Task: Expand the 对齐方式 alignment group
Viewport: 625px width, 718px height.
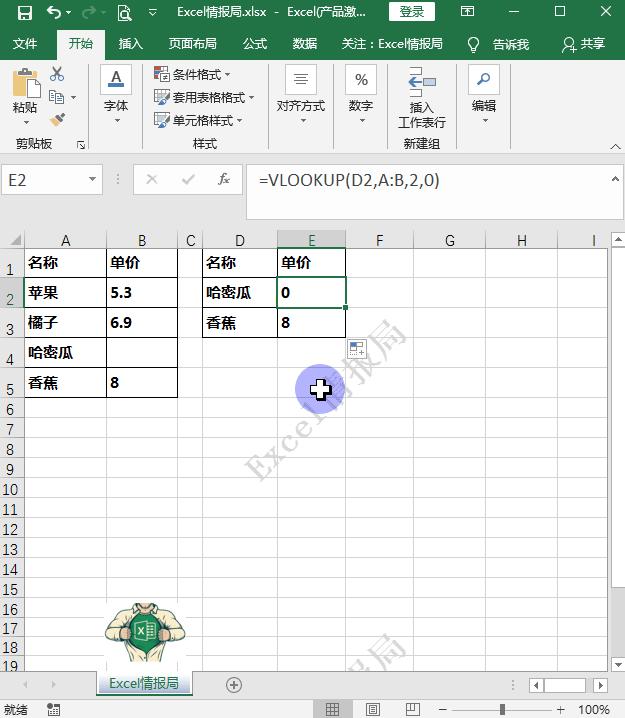Action: point(301,94)
